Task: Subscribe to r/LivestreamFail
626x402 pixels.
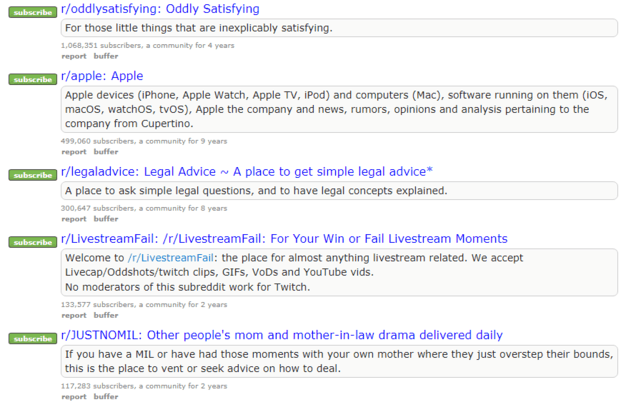Action: 33,242
